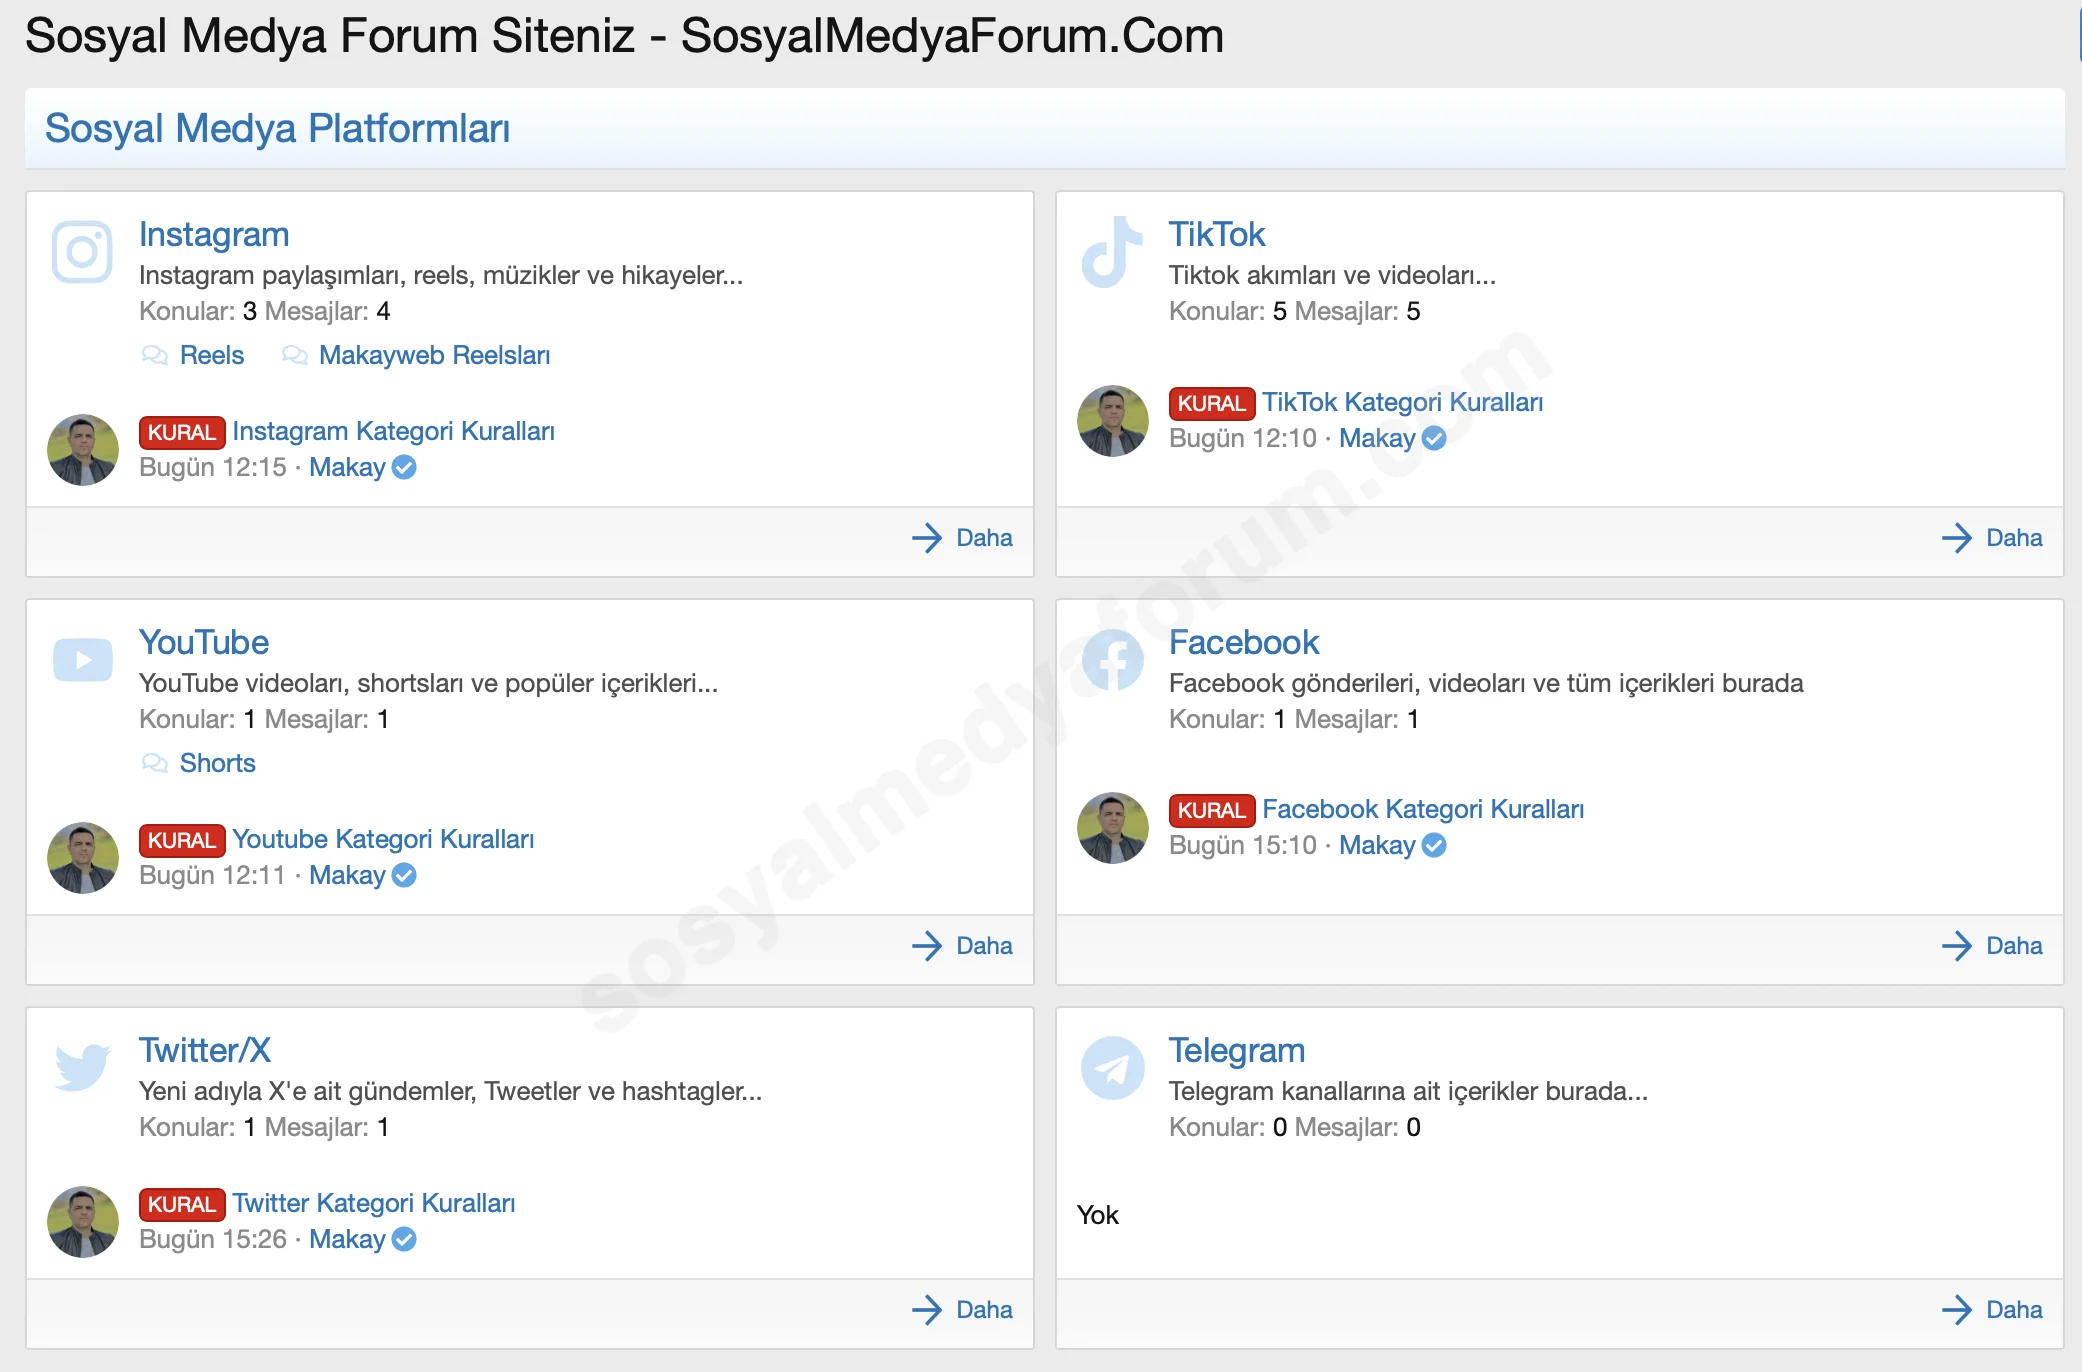Viewport: 2082px width, 1372px height.
Task: Click the Twitter bird icon
Action: pos(82,1067)
